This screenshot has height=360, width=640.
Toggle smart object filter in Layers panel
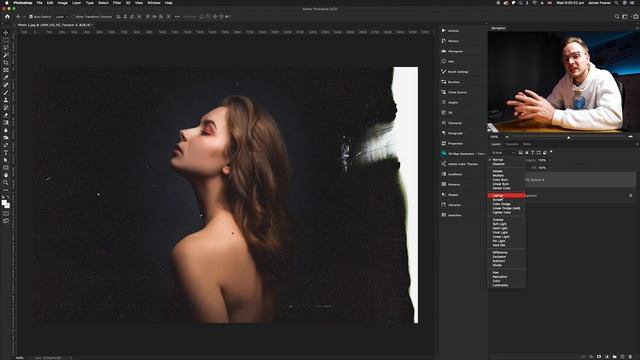point(544,152)
